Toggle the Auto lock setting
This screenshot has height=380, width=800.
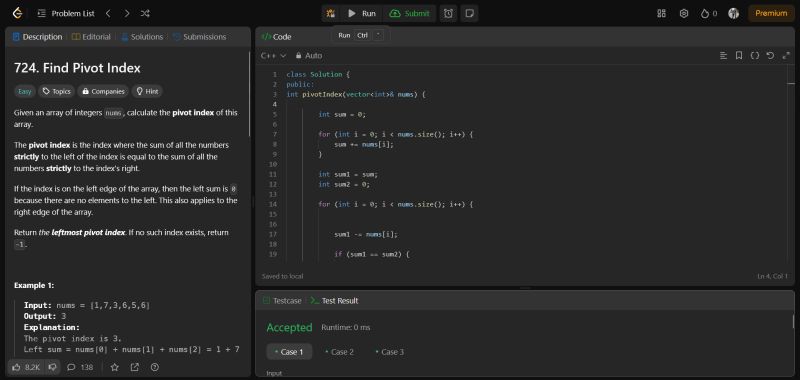[308, 56]
